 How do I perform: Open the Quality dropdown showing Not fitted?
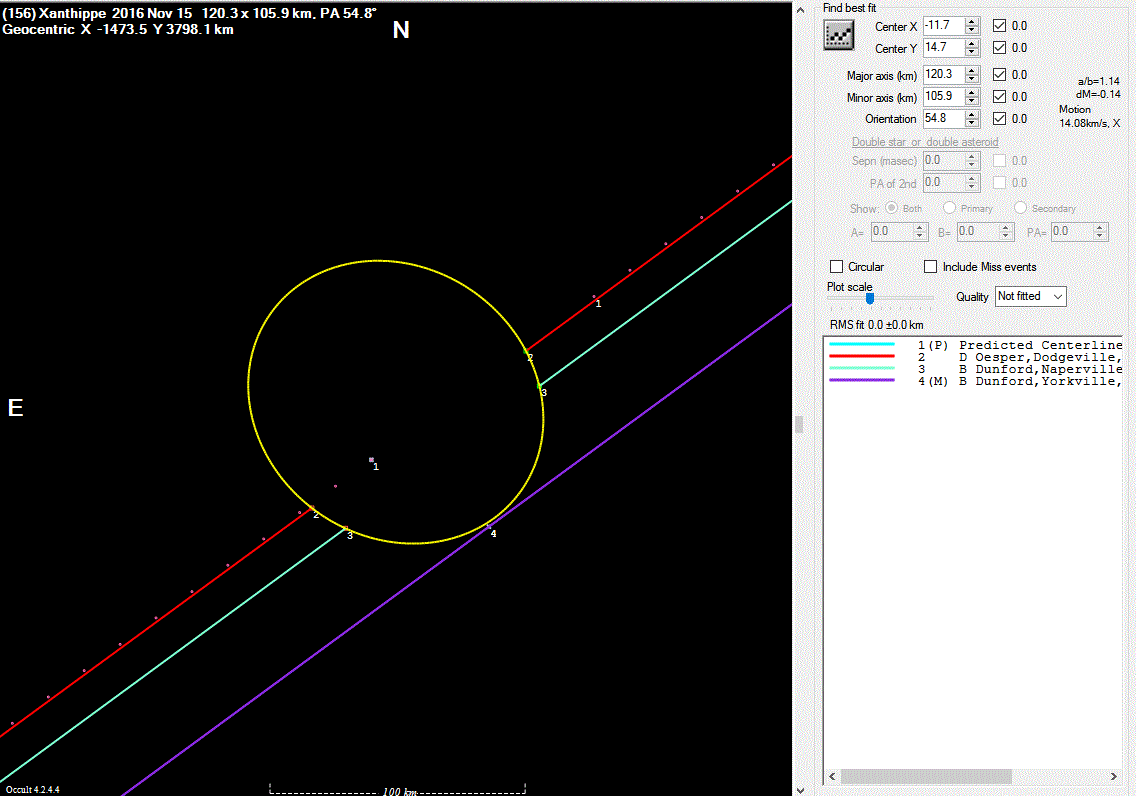(x=1030, y=296)
